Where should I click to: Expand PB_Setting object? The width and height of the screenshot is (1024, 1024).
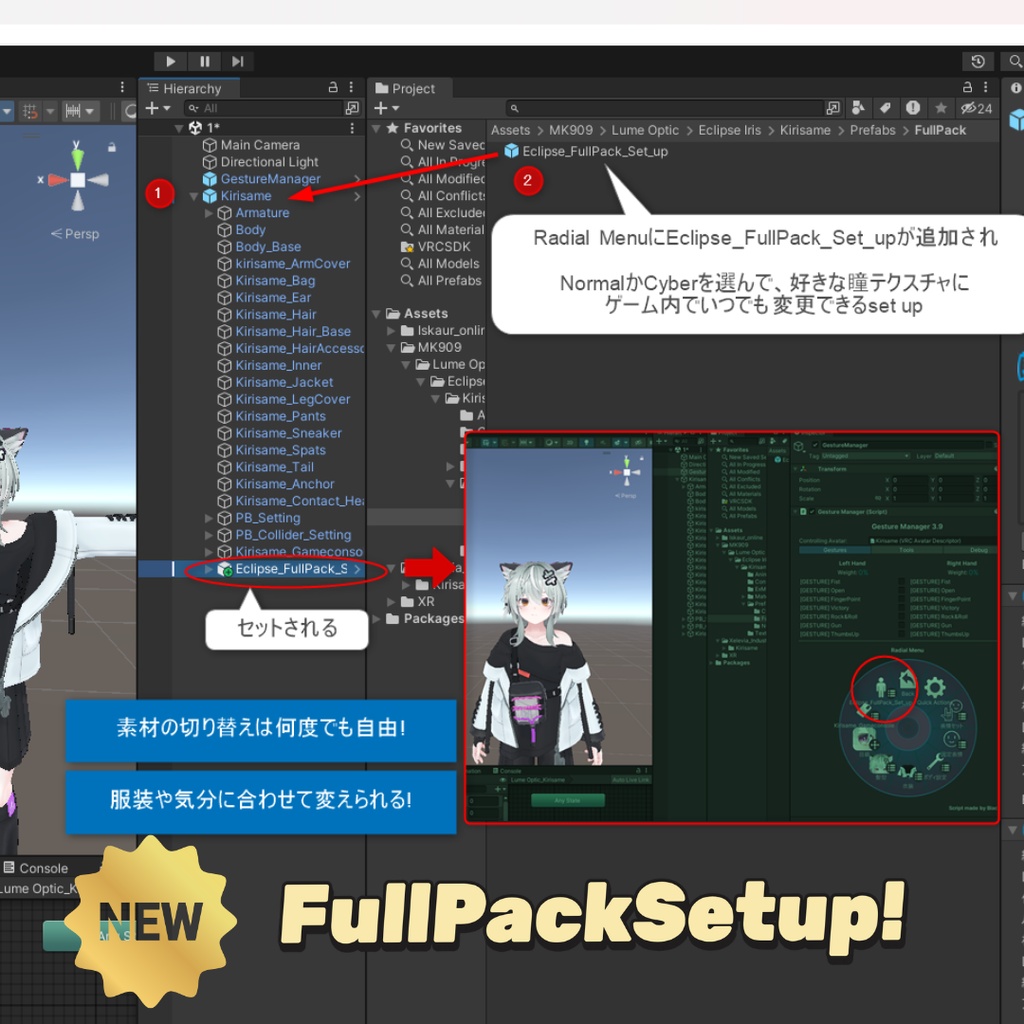coord(209,519)
